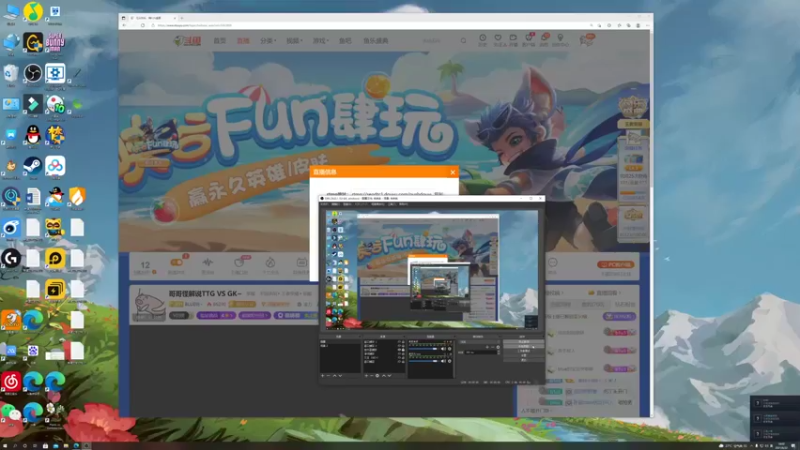Click Settings button in OBS controls

click(x=524, y=356)
